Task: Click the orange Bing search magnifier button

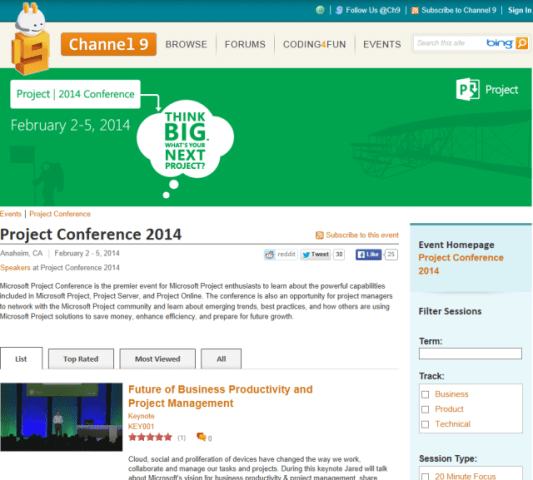Action: 522,44
